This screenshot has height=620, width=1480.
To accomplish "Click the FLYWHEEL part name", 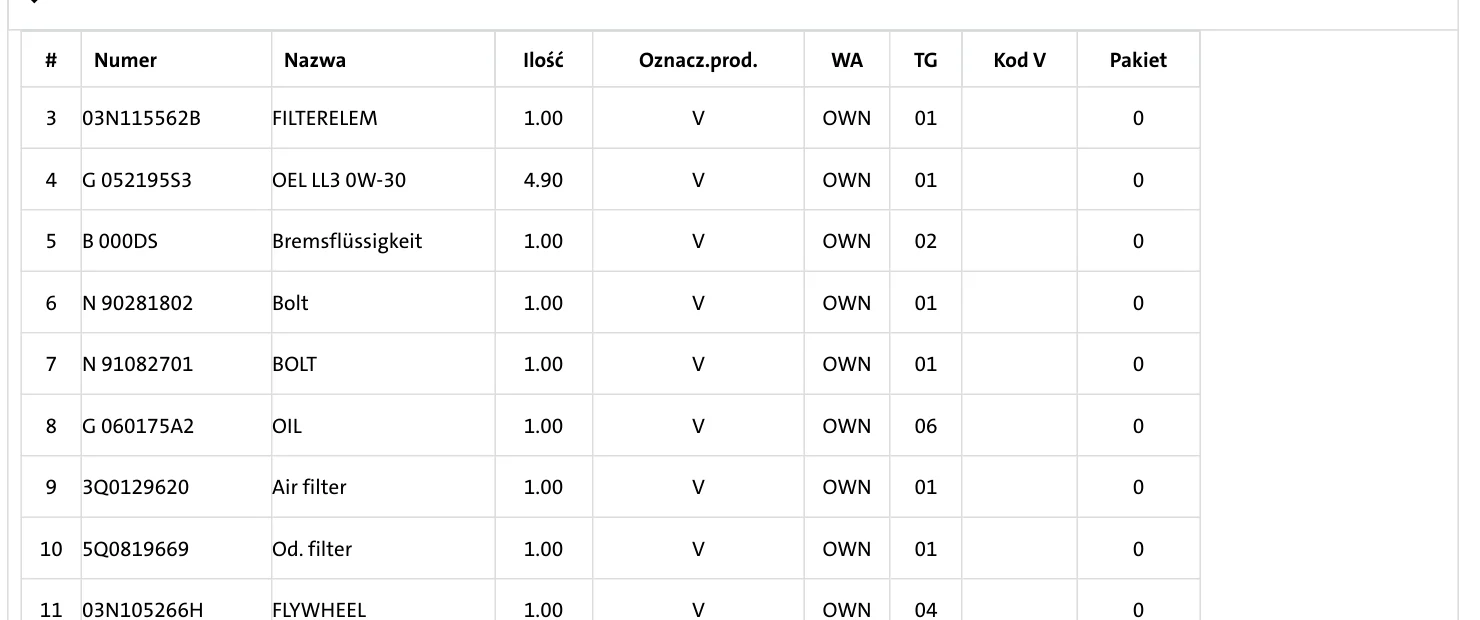I will [x=319, y=610].
